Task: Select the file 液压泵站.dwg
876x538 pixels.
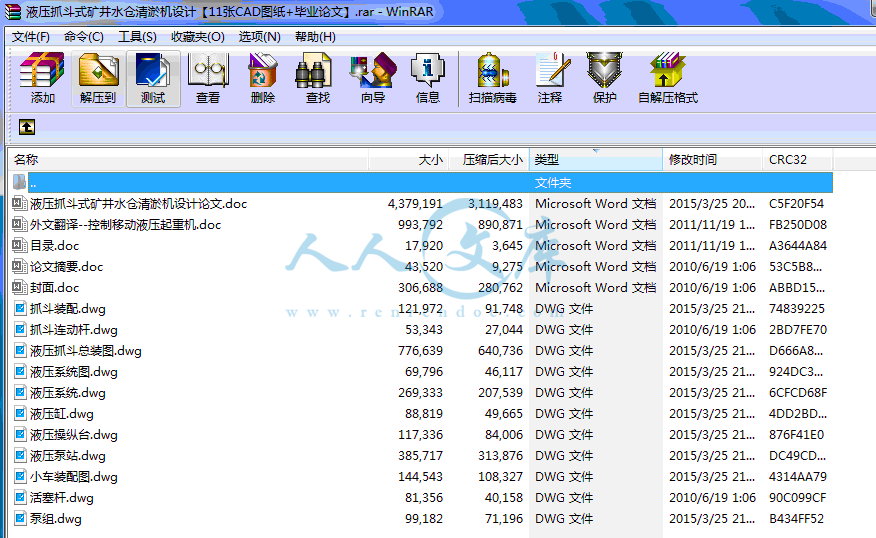Action: [68, 456]
